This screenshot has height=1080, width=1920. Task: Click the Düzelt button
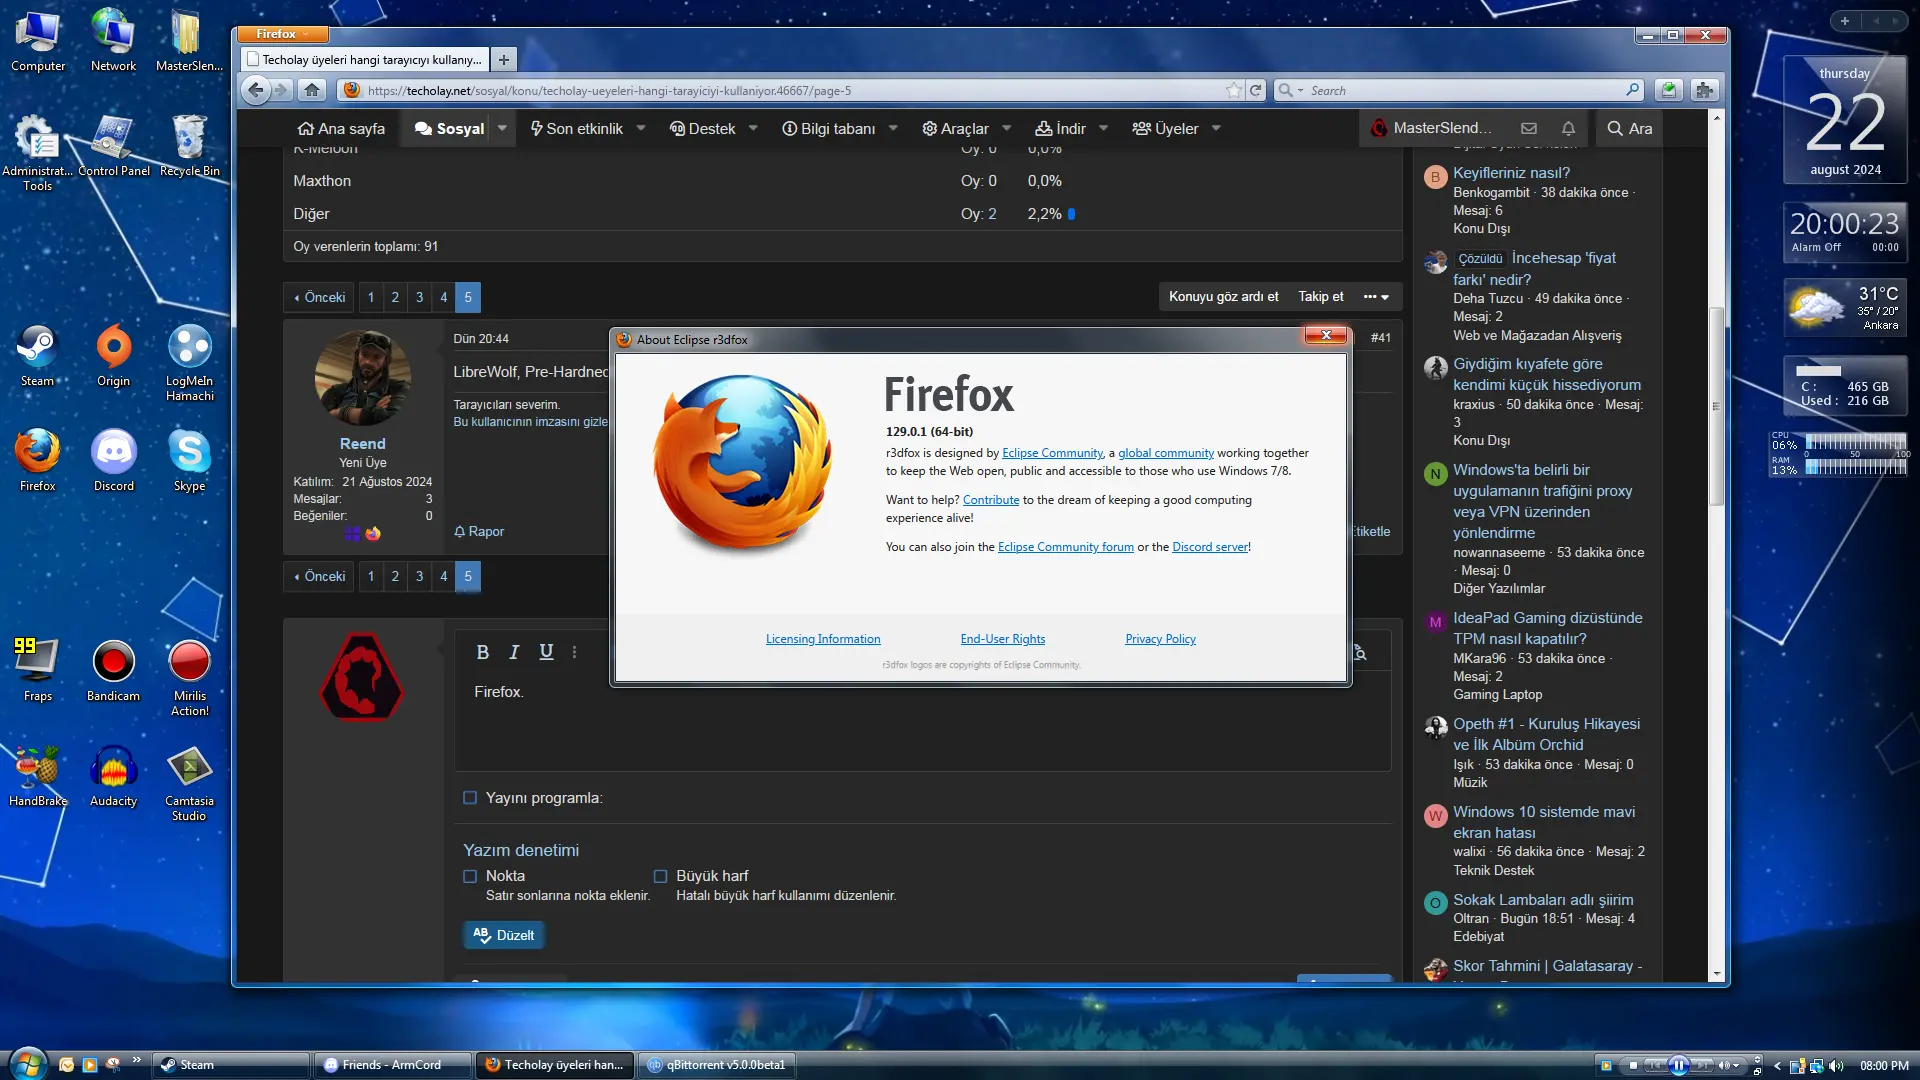tap(504, 935)
